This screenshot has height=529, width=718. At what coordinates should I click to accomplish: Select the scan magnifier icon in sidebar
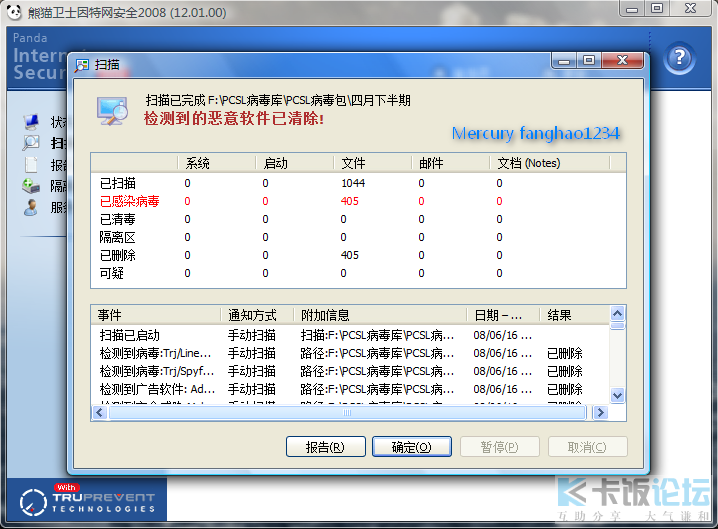(31, 143)
